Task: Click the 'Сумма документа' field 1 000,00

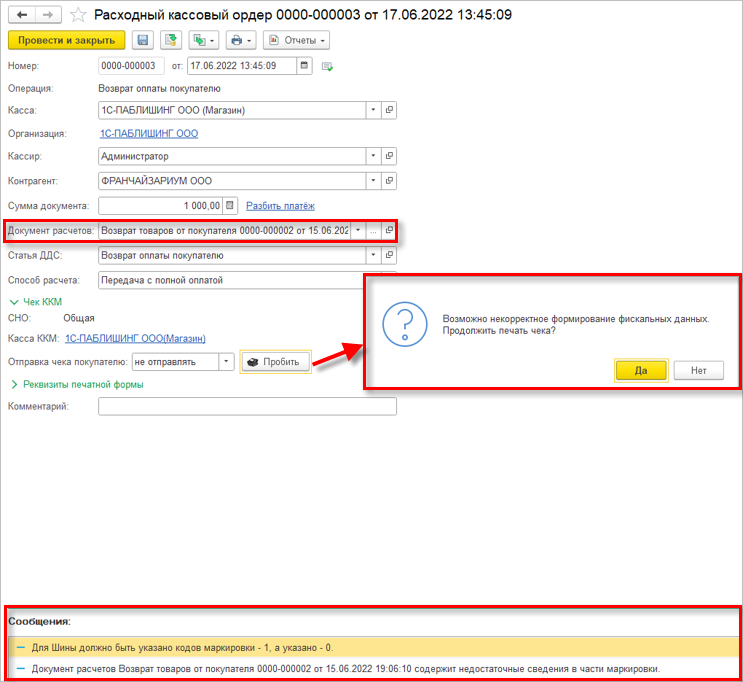Action: coord(160,206)
